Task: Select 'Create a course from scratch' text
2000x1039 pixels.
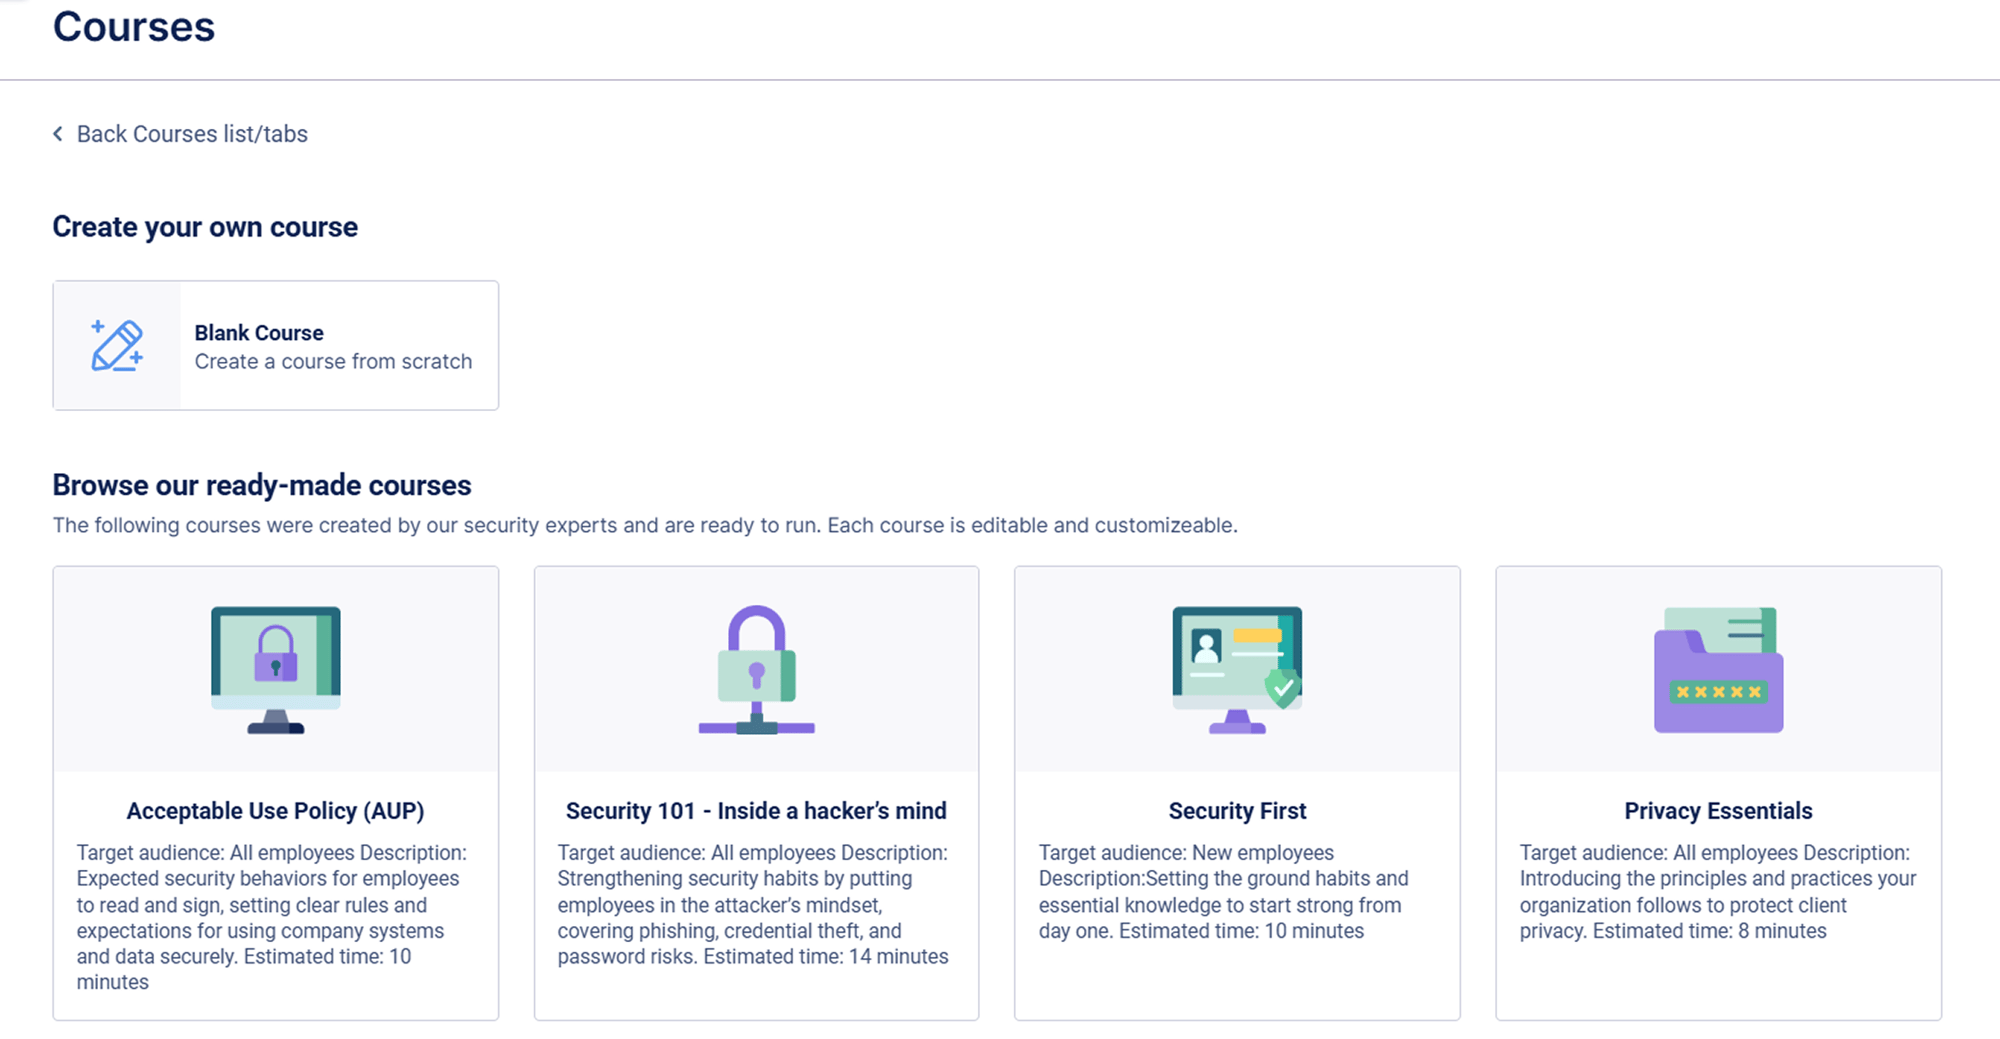Action: (x=333, y=362)
